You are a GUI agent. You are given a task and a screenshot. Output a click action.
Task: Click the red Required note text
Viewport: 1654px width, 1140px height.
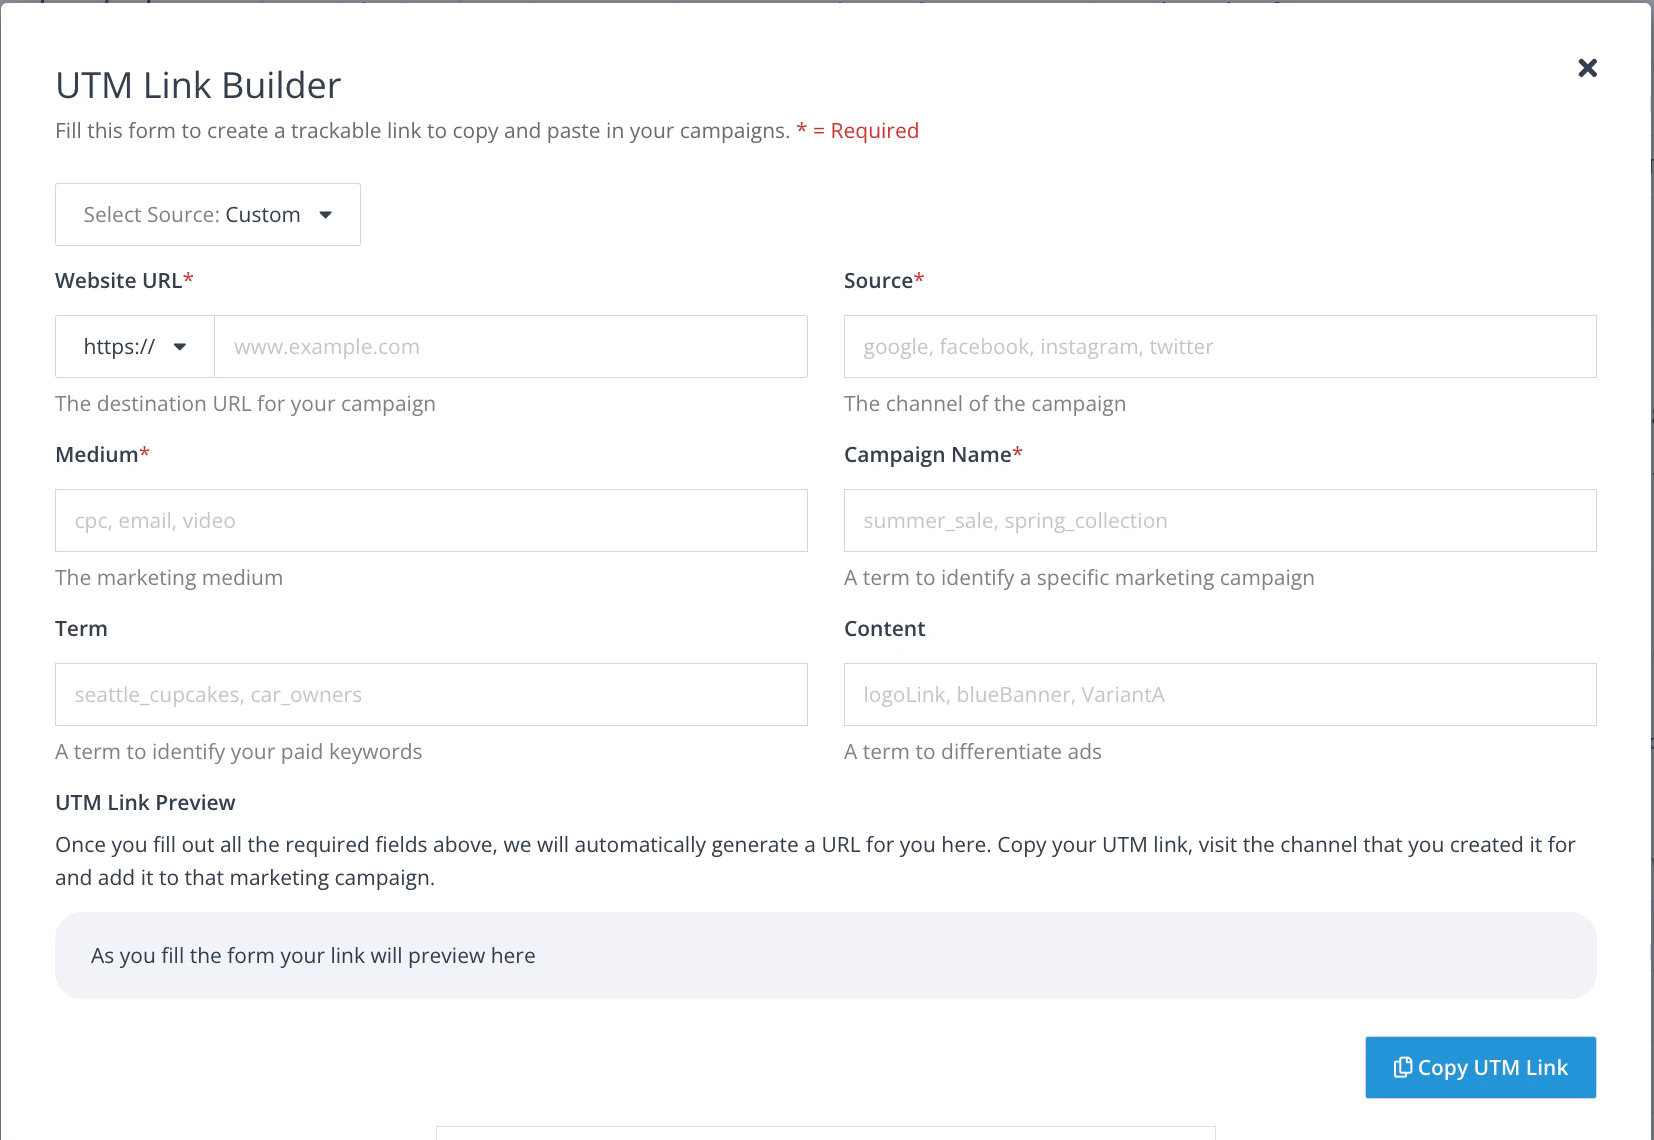[x=857, y=130]
